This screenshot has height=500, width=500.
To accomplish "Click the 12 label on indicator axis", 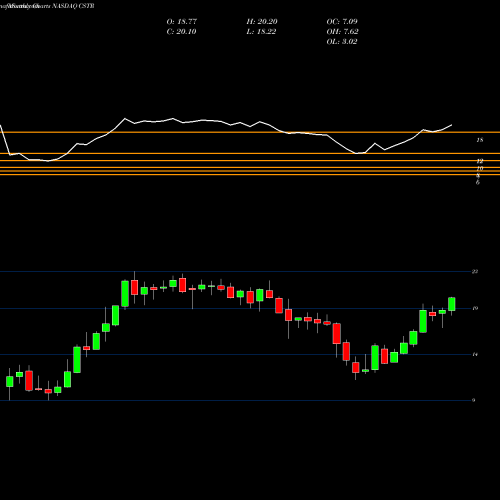I will 480,161.
